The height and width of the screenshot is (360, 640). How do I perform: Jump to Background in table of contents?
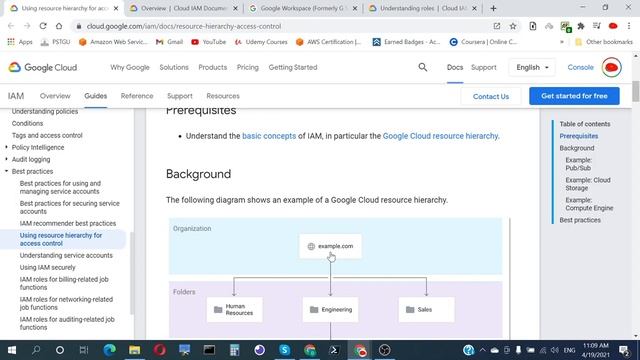(577, 148)
